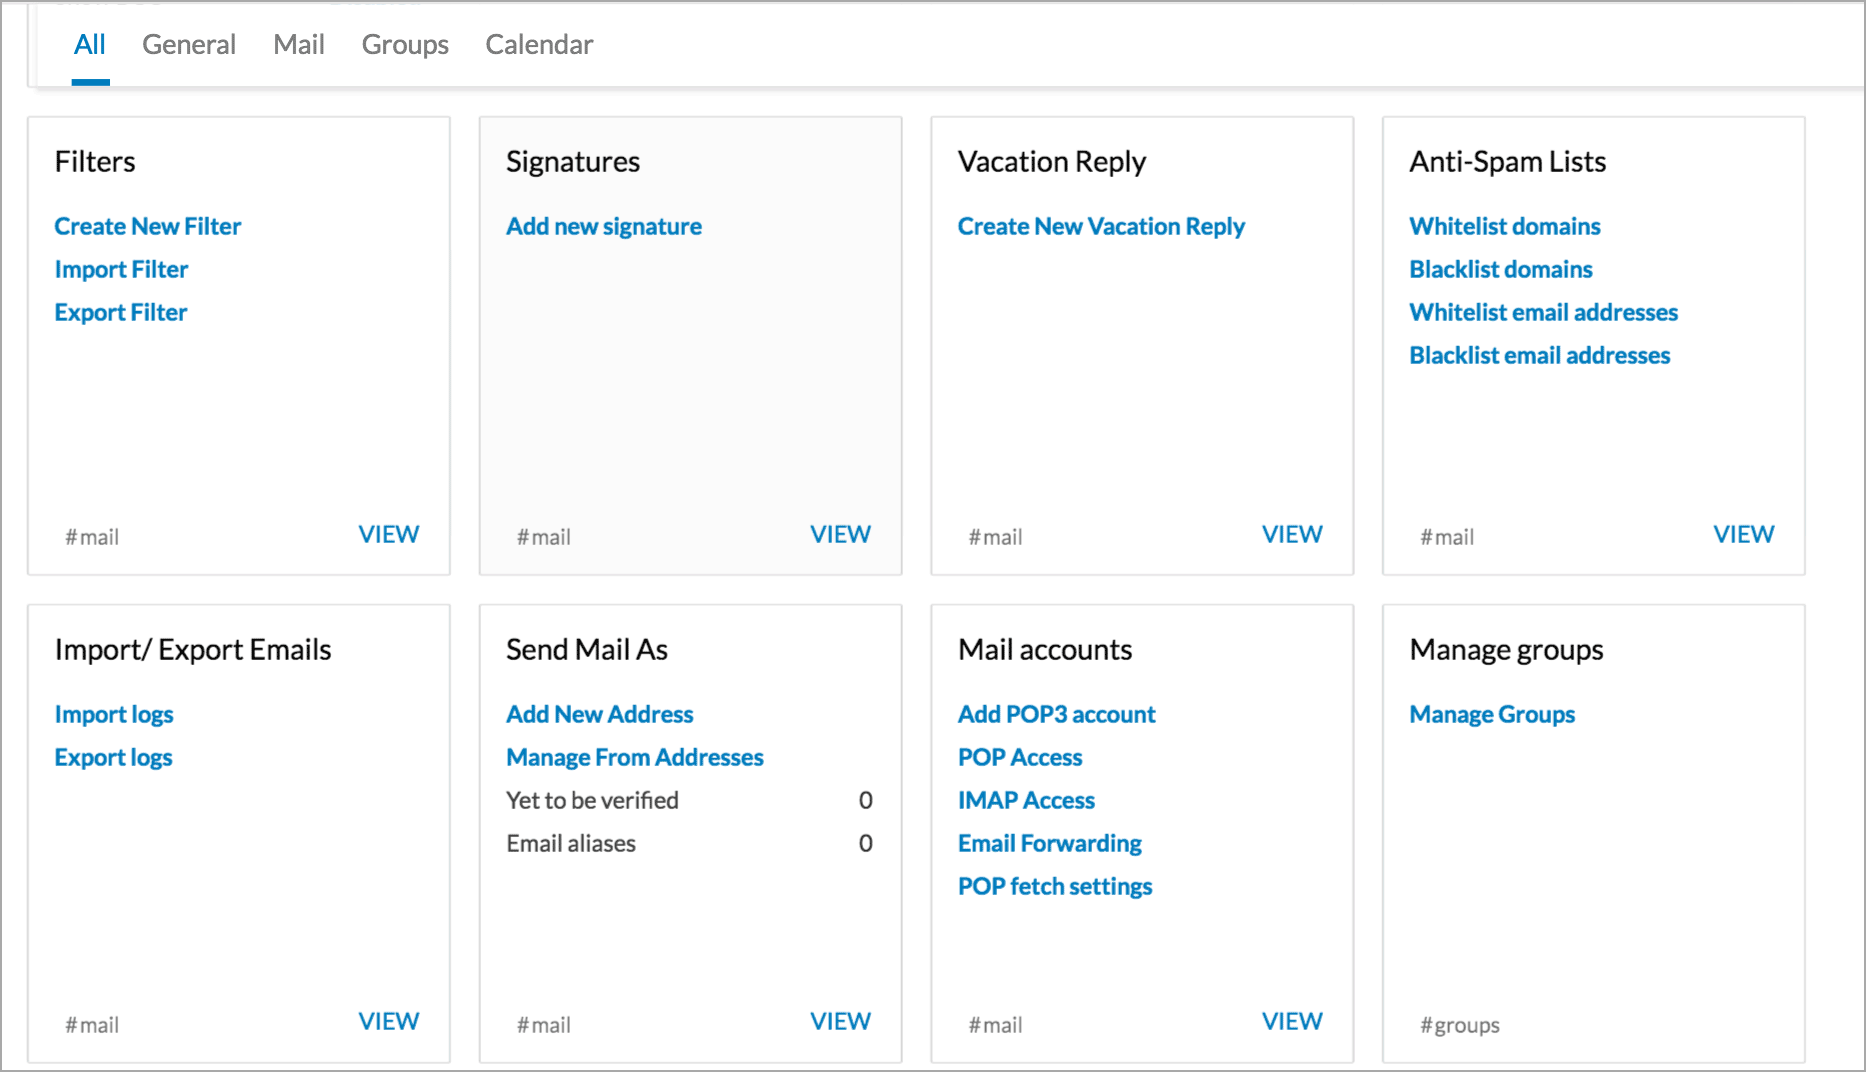Open Email Forwarding settings
Viewport: 1866px width, 1072px height.
tap(1049, 844)
